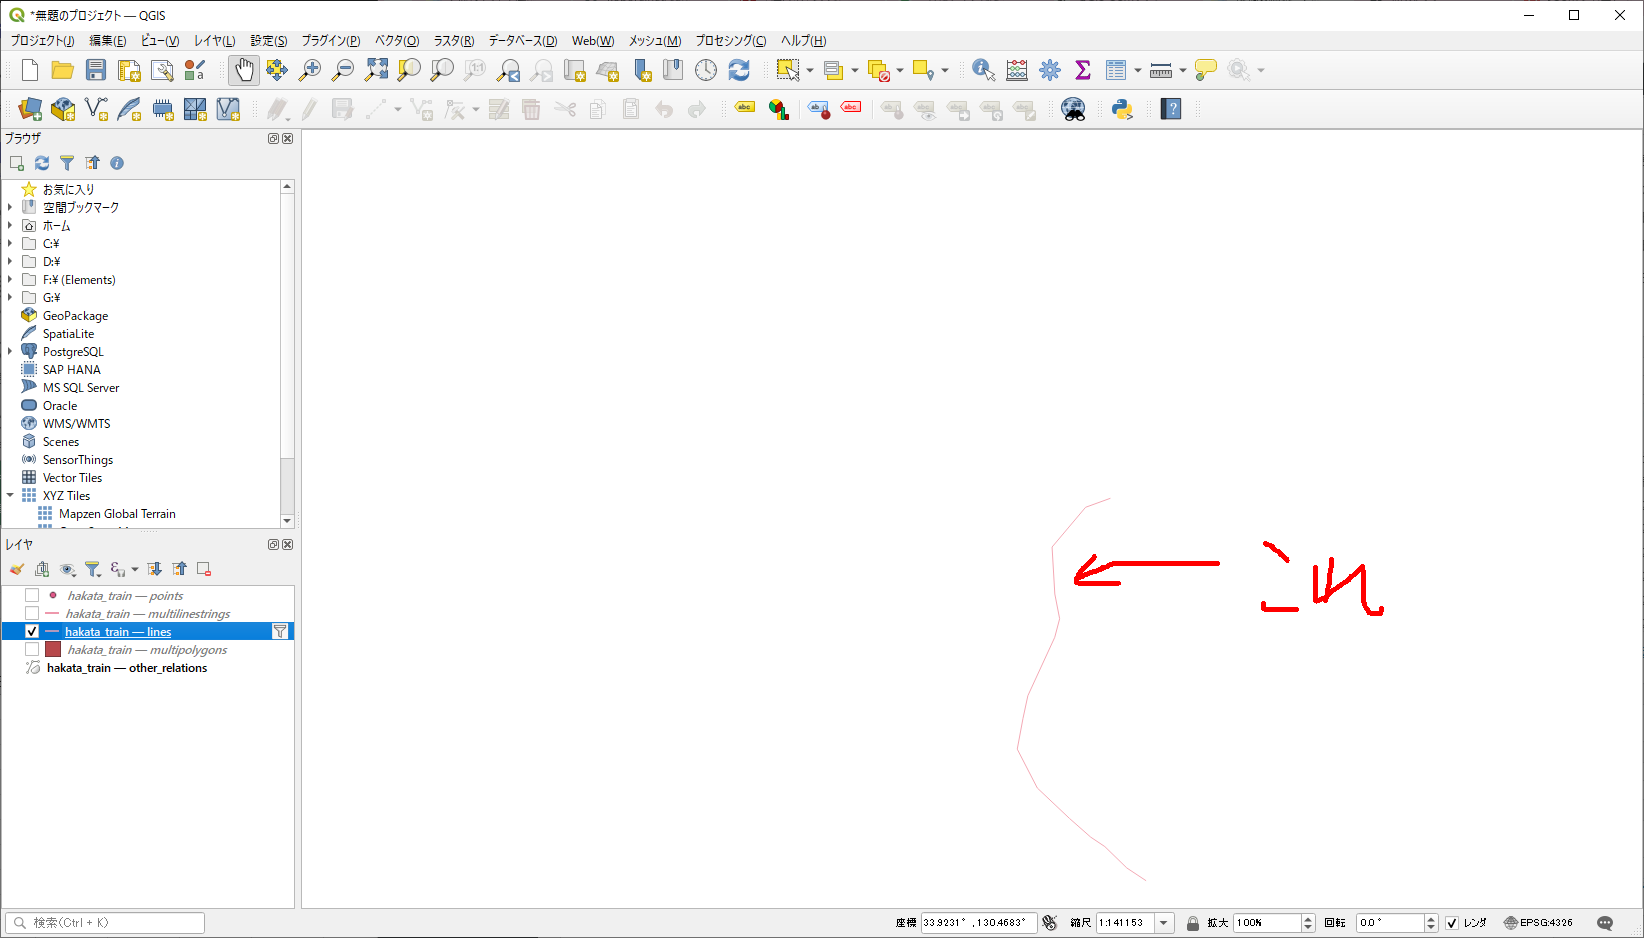
Task: Expand the PostgreSQL browser node
Action: coord(10,352)
